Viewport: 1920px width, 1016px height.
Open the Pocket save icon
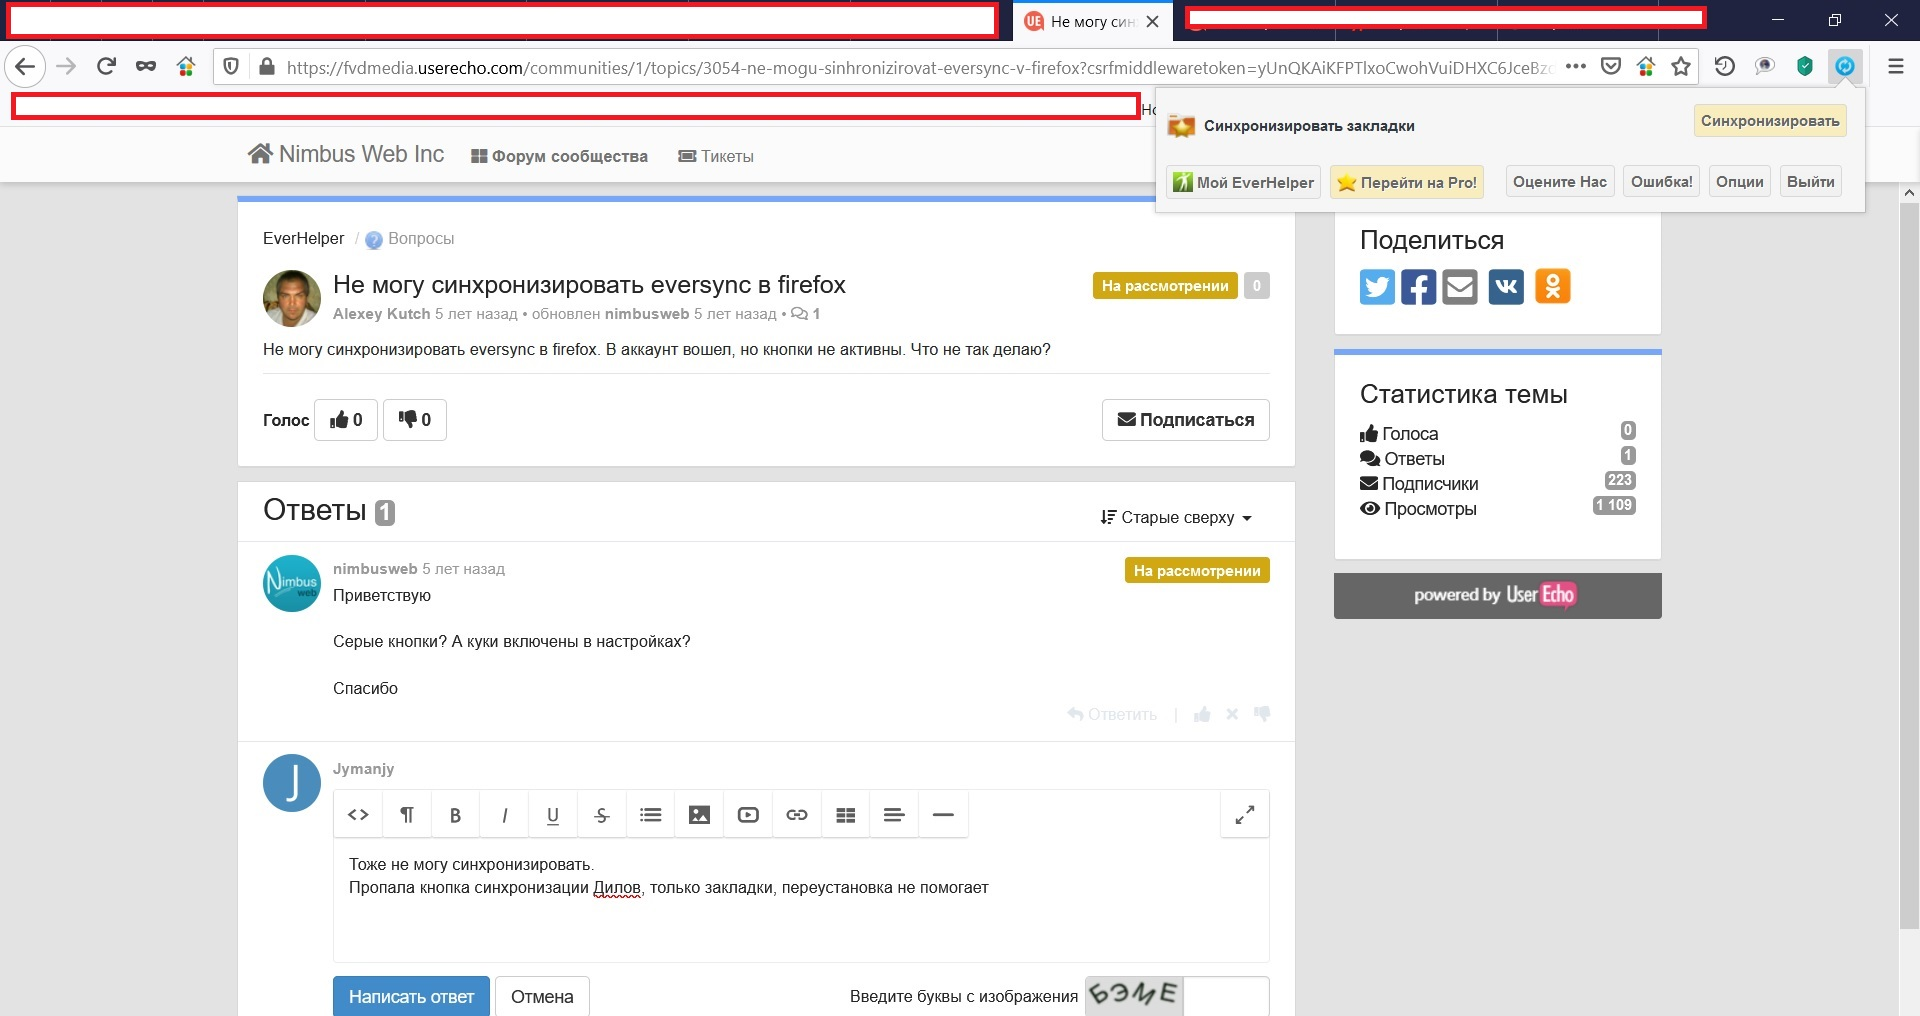(1611, 67)
